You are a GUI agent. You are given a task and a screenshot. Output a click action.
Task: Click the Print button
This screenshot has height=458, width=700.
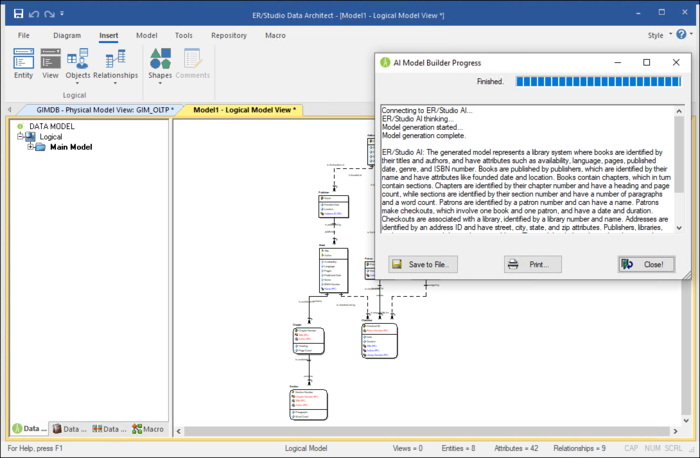[533, 264]
